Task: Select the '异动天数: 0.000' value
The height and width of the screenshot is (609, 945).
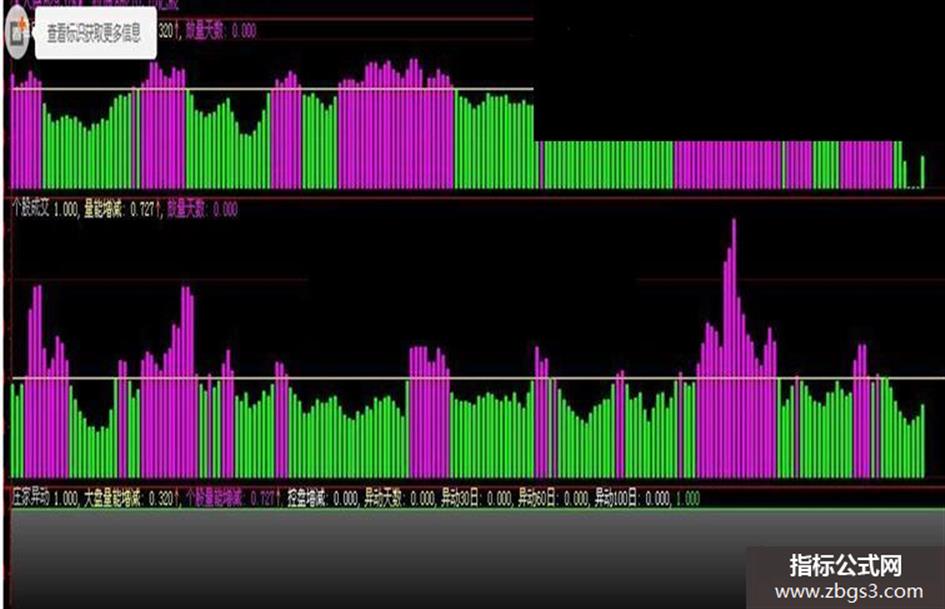Action: coord(400,499)
